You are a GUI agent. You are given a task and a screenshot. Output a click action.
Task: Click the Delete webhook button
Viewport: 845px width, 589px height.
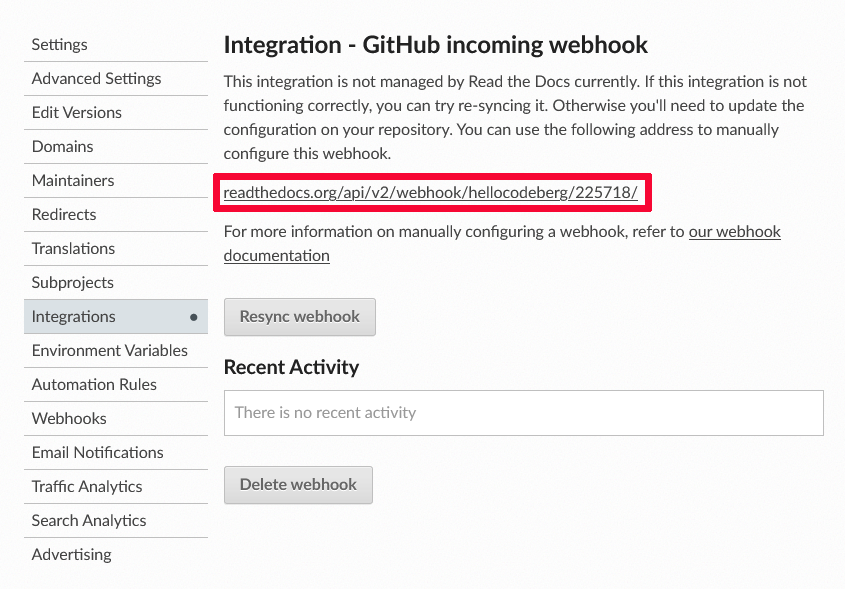tap(298, 484)
